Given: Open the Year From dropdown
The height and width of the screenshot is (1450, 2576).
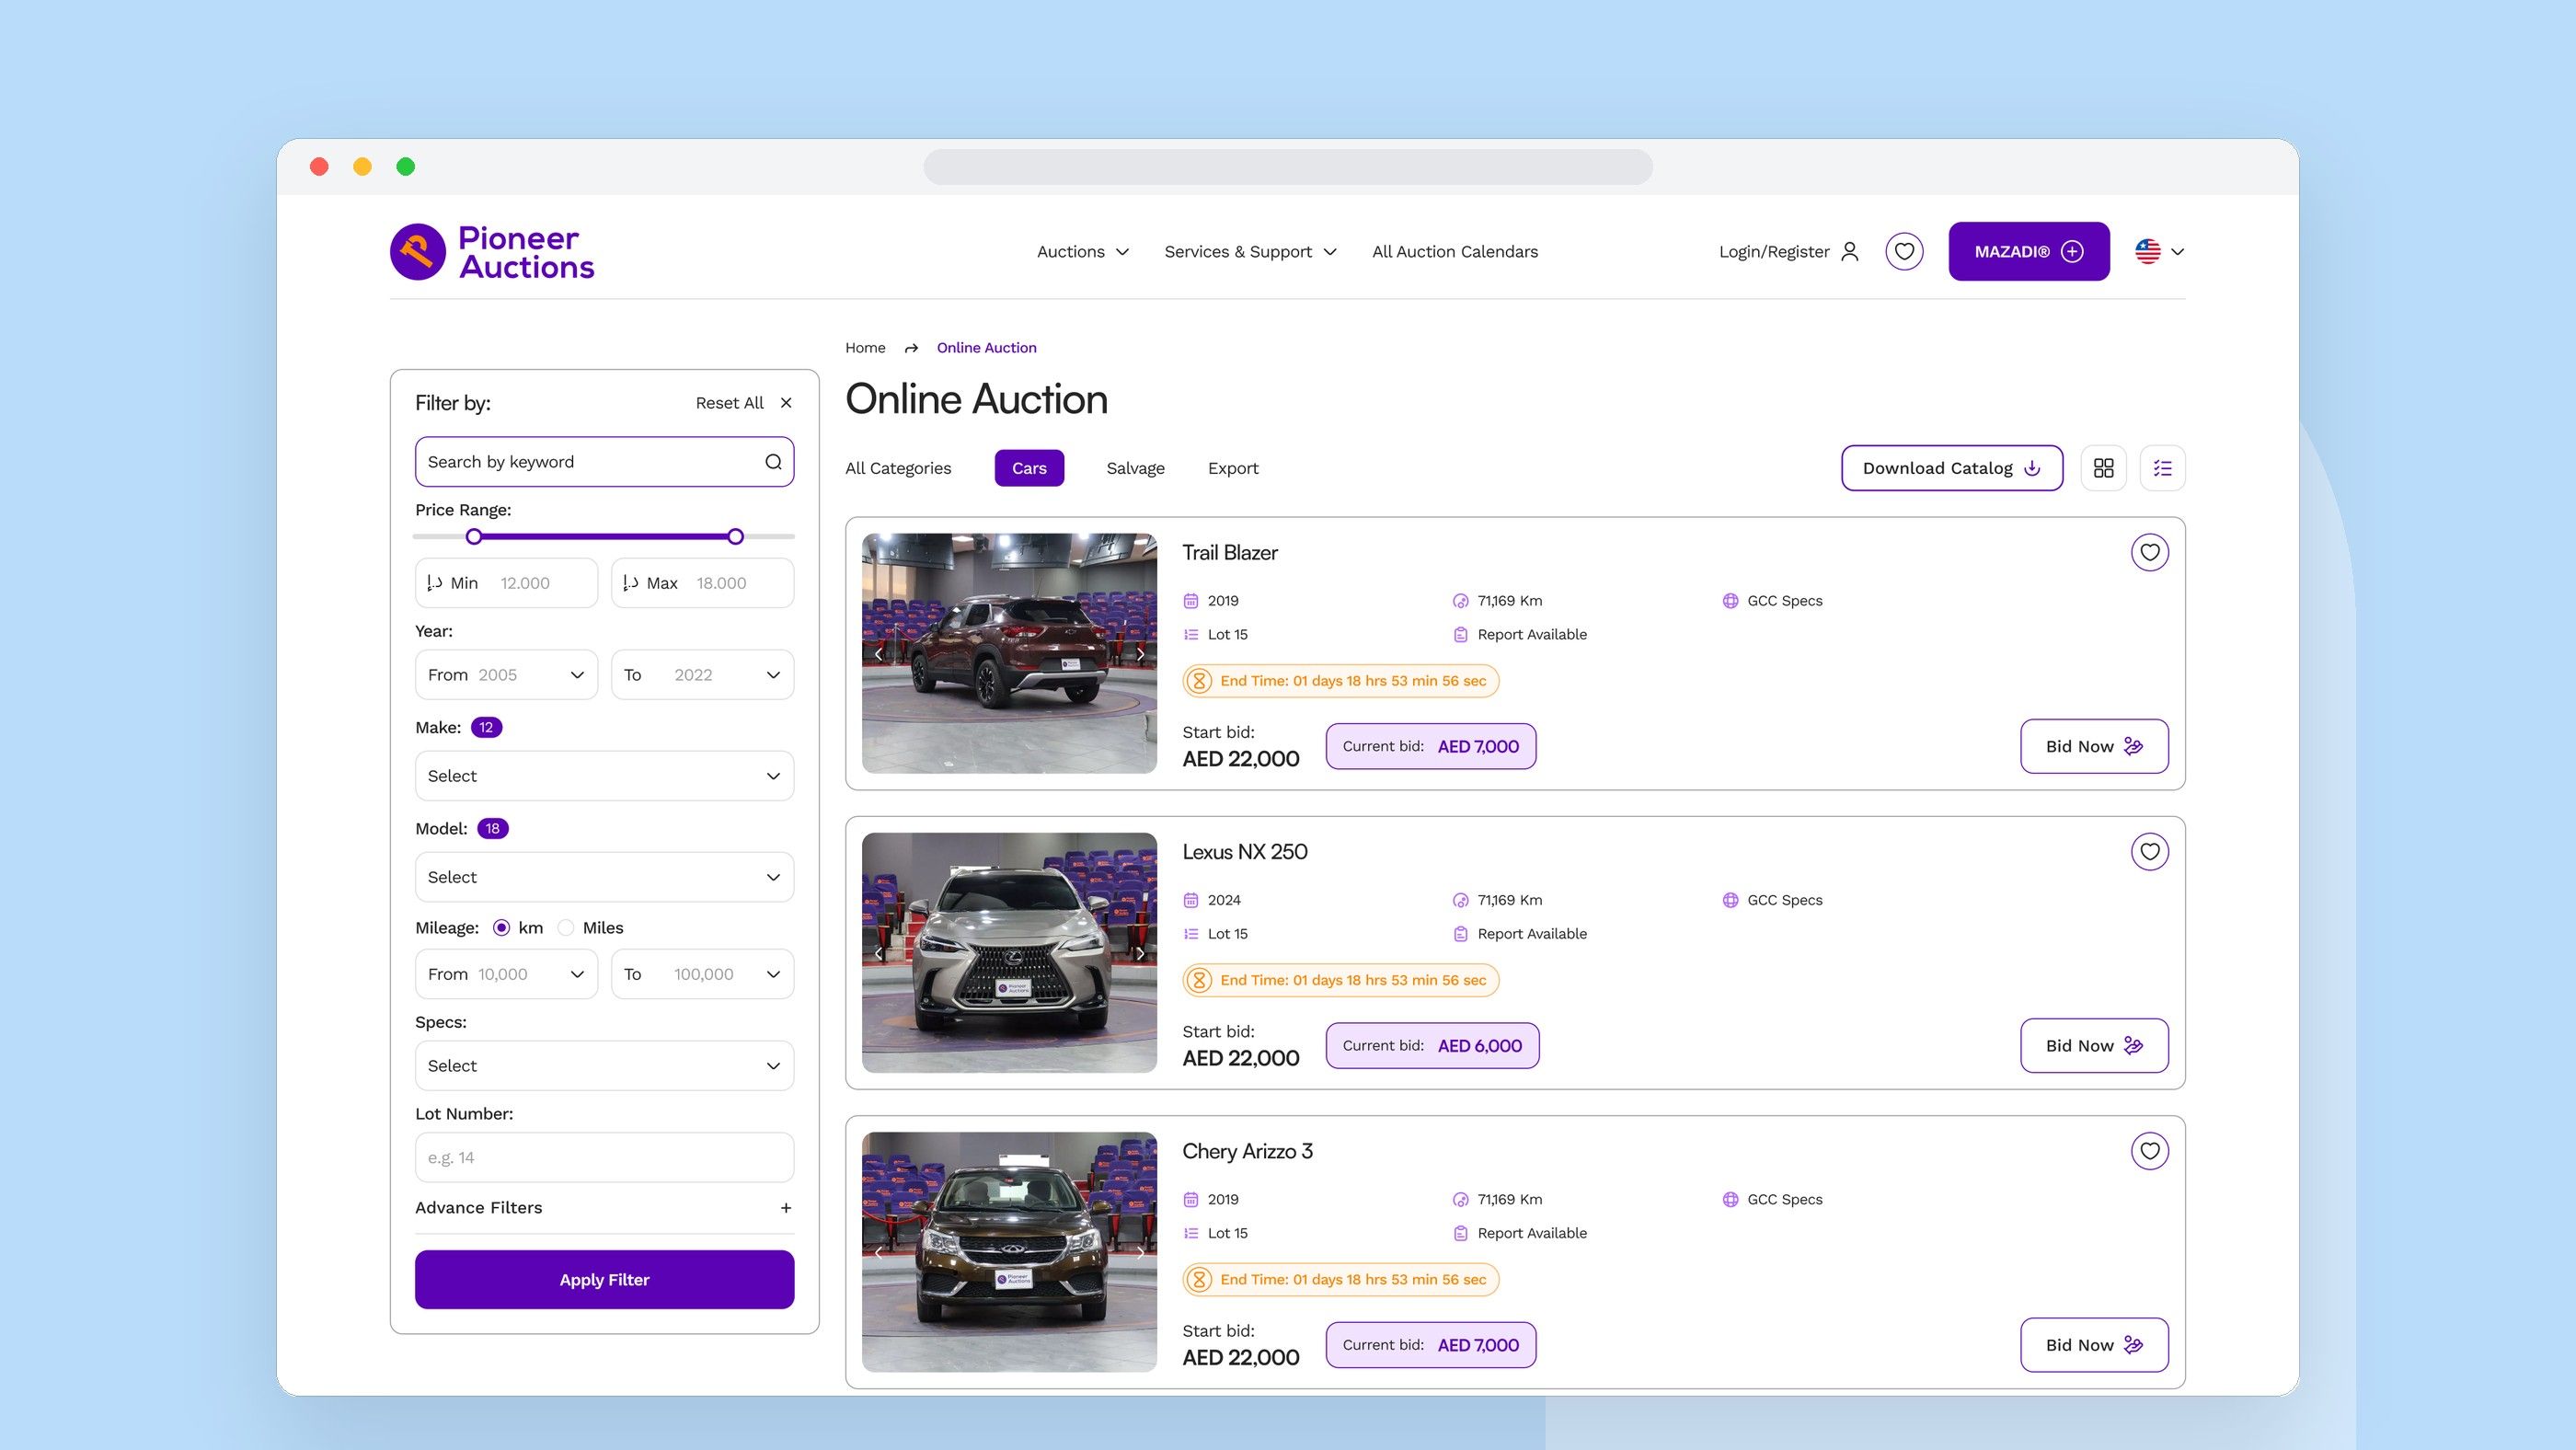Looking at the screenshot, I should point(506,675).
